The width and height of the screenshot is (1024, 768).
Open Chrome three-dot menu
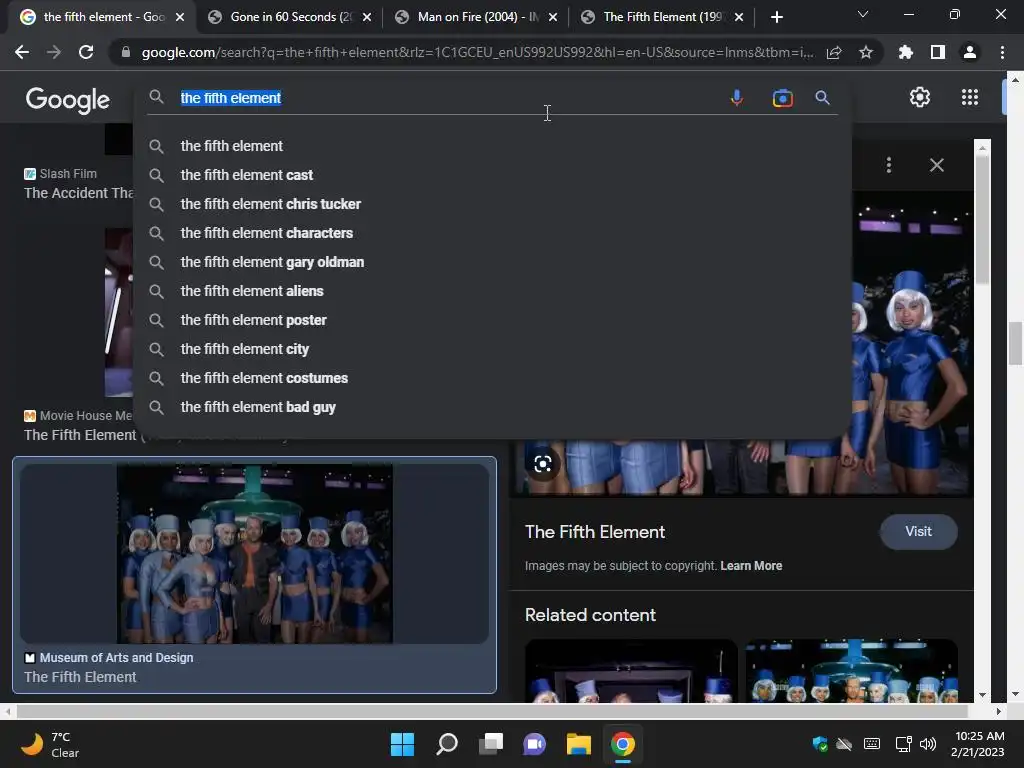(x=1002, y=52)
